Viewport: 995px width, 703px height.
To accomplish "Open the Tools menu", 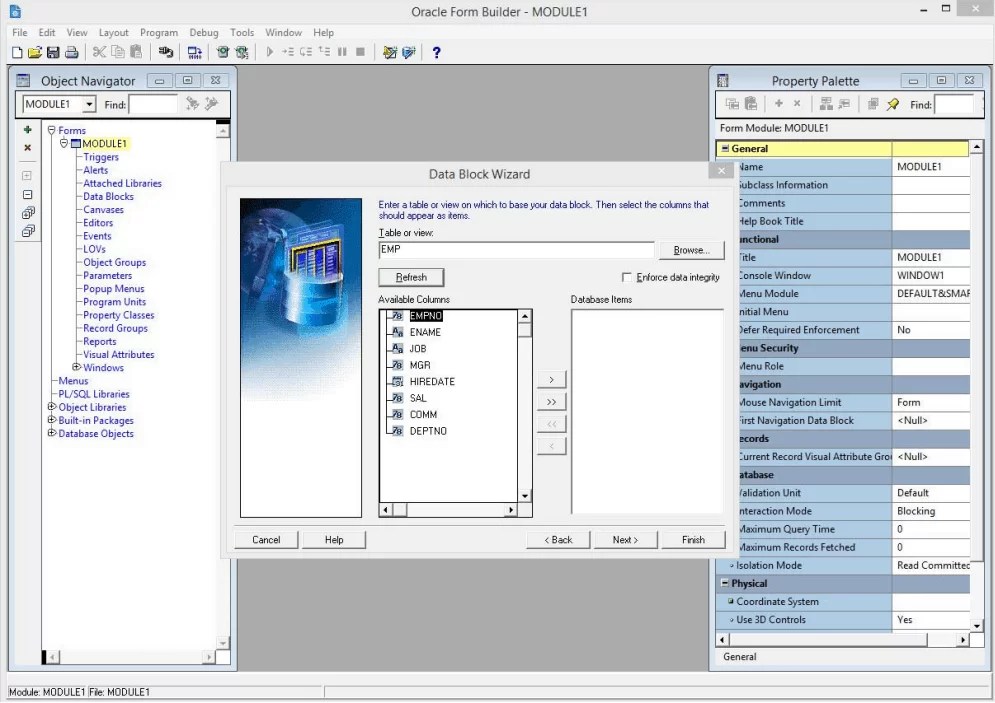I will click(242, 32).
